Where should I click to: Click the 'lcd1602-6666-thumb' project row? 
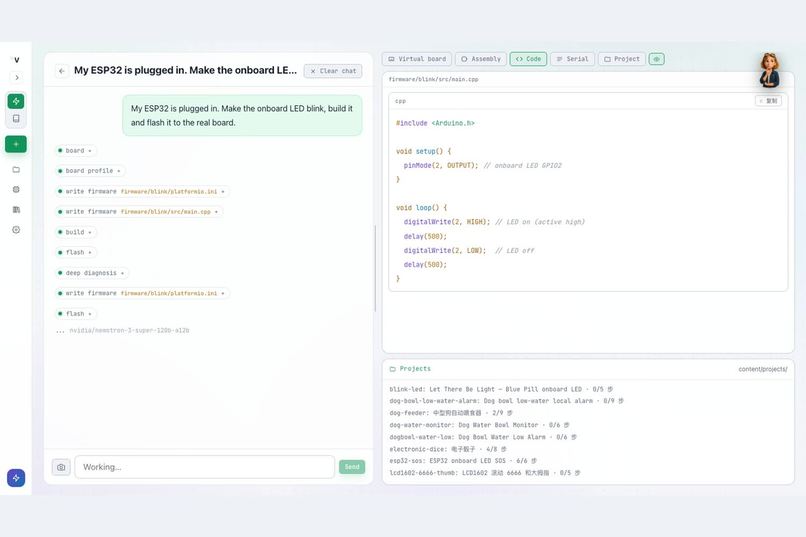[x=485, y=473]
